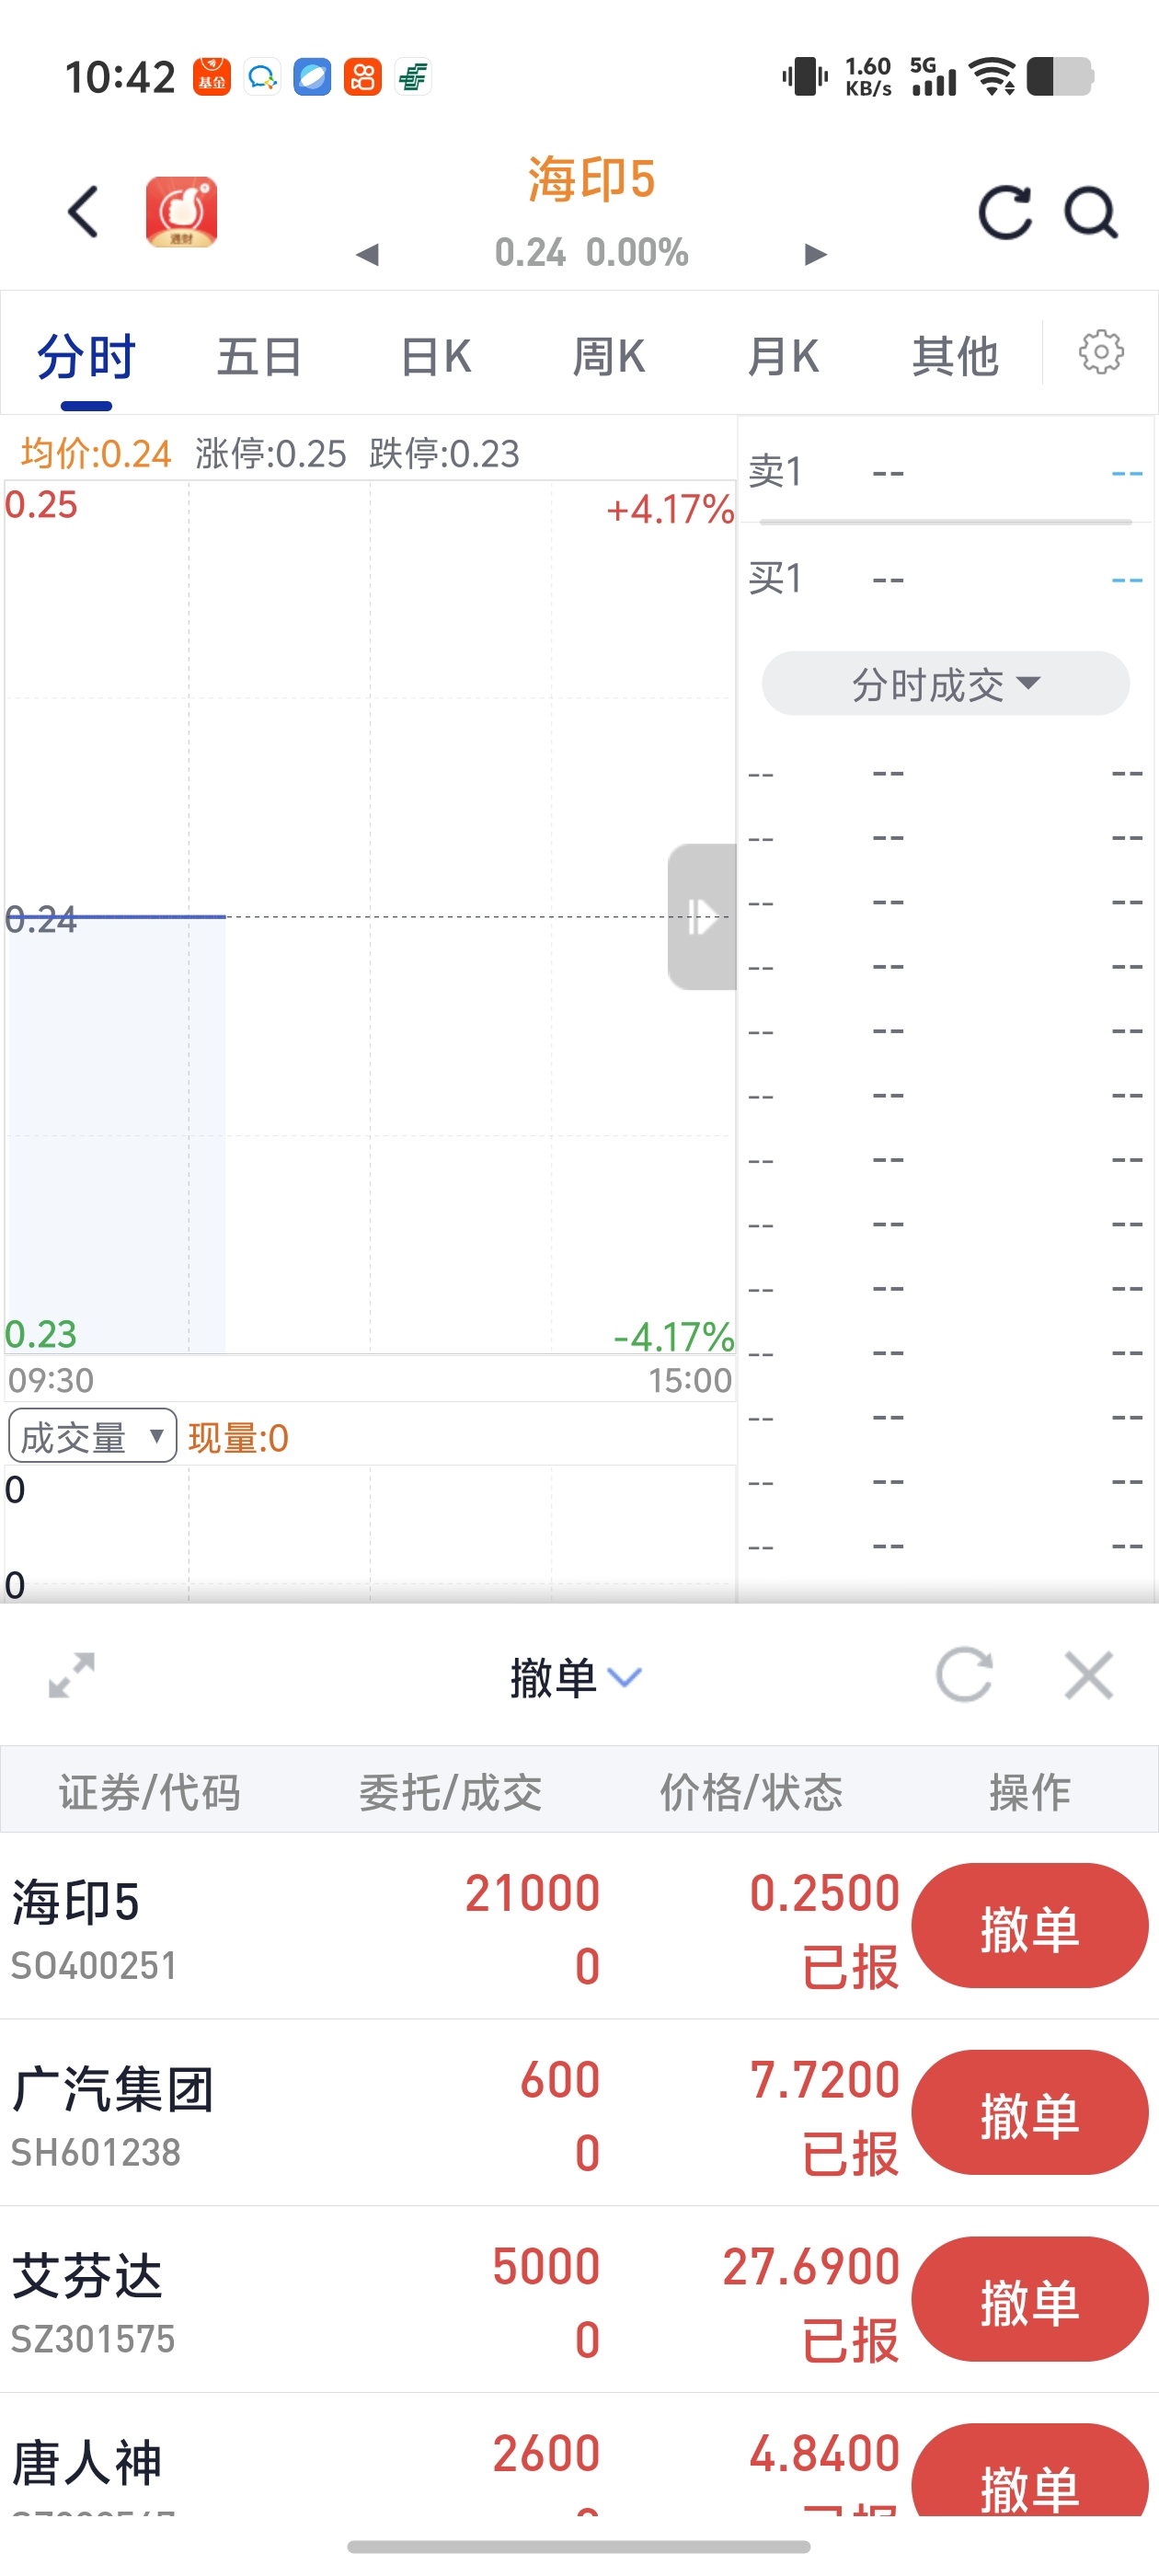The width and height of the screenshot is (1159, 2576).
Task: Tap the green postal bank notification icon
Action: (x=412, y=77)
